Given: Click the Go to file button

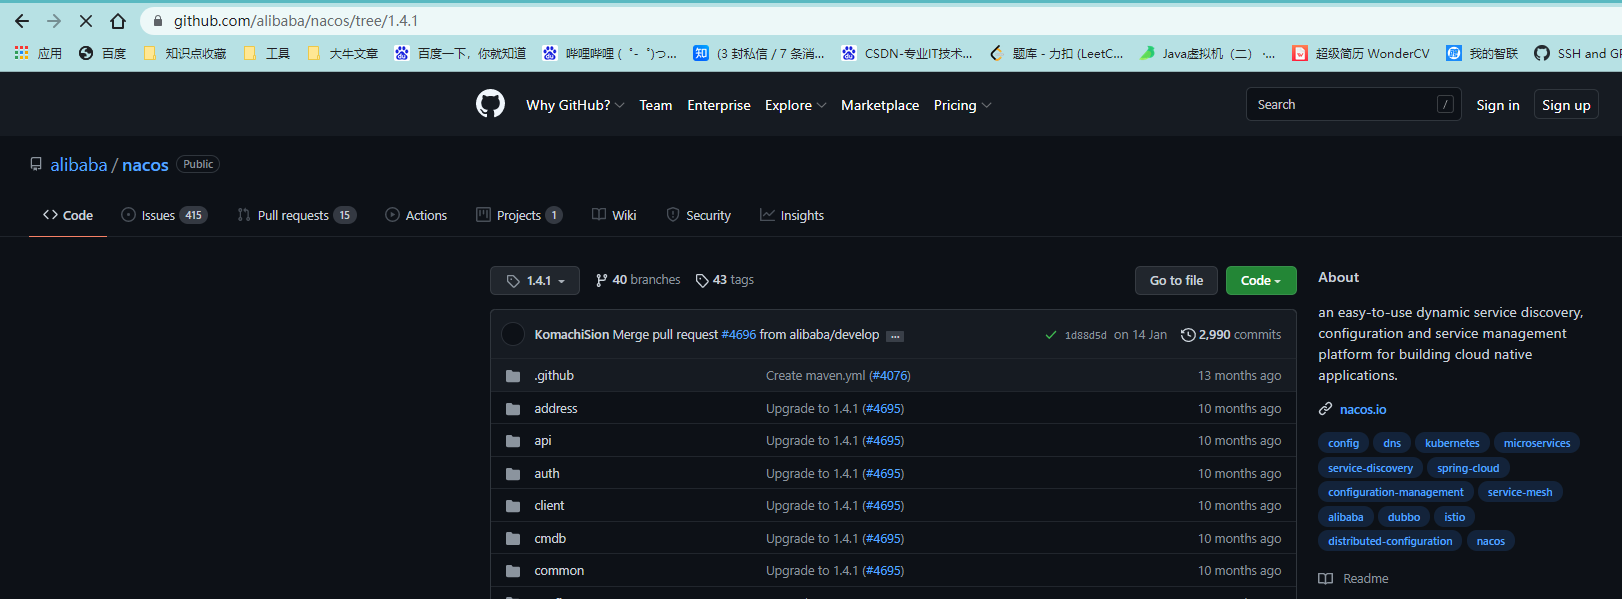Looking at the screenshot, I should click(1176, 281).
